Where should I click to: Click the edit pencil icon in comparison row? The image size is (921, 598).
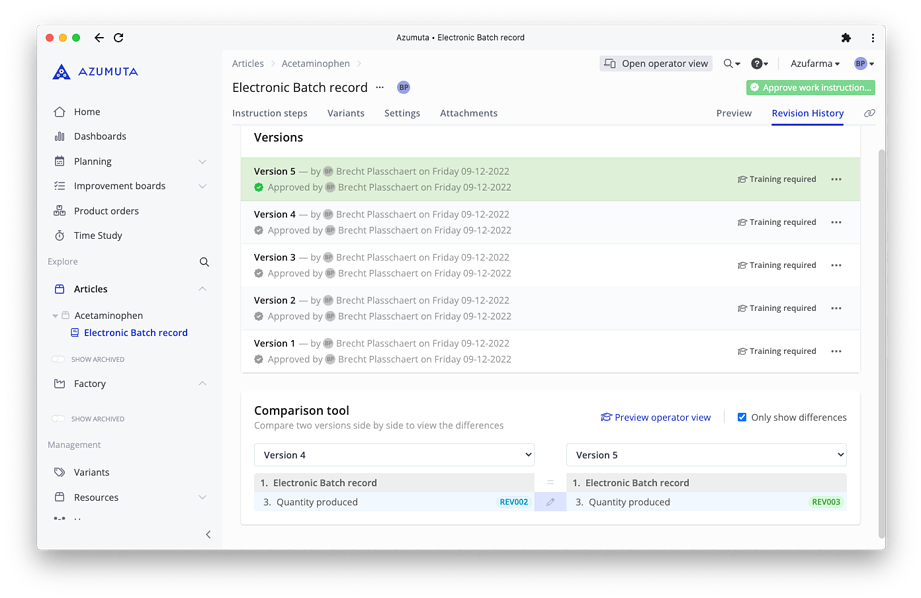(x=550, y=502)
